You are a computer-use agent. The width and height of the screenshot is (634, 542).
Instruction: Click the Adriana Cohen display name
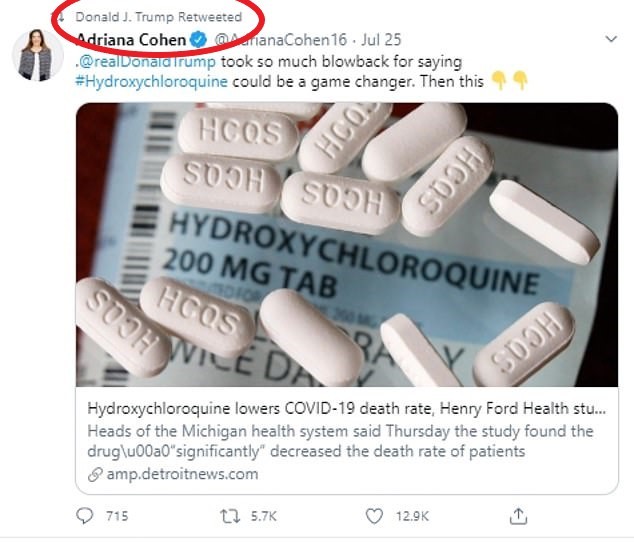pos(131,40)
